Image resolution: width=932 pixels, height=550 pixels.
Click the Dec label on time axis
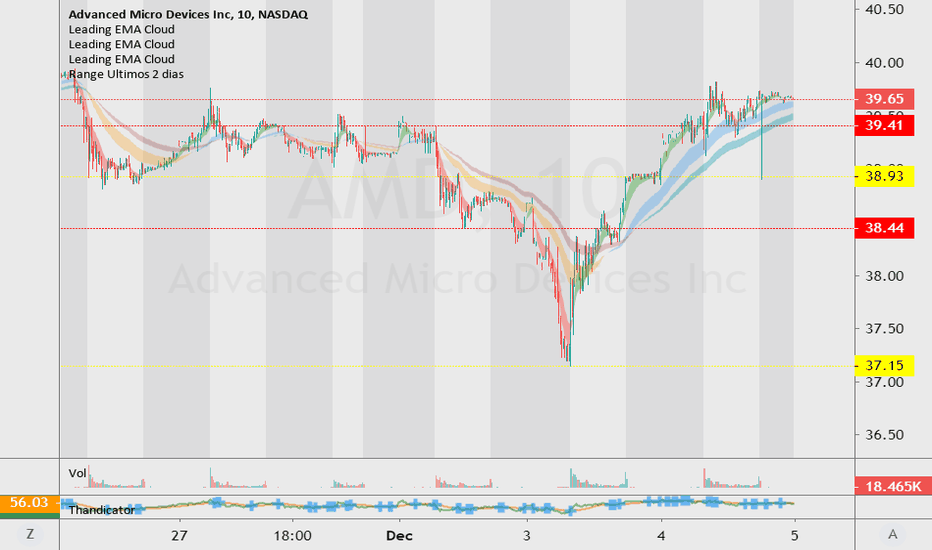click(x=399, y=536)
